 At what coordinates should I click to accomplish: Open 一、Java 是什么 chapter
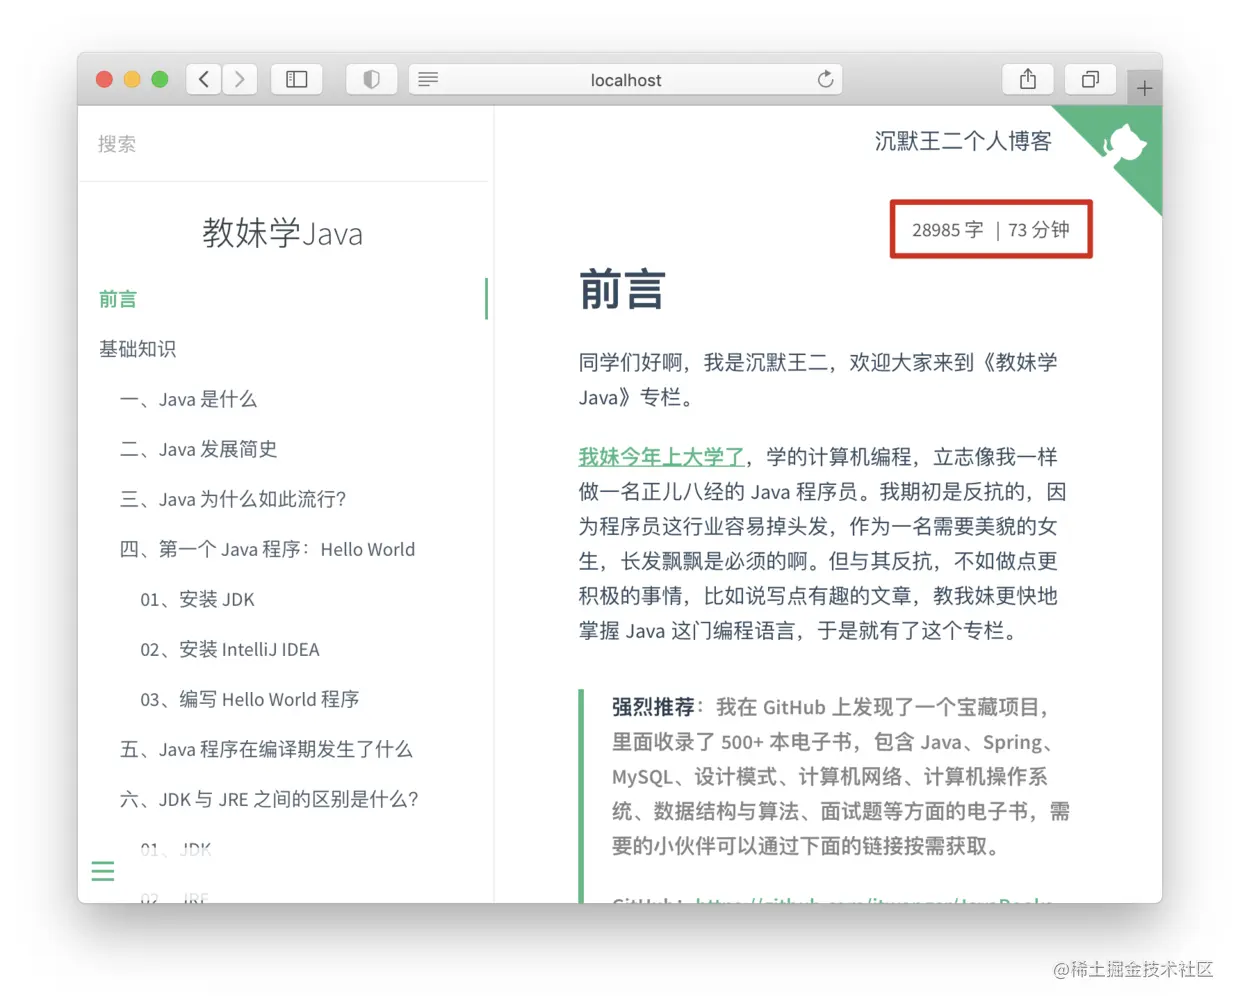pos(188,399)
